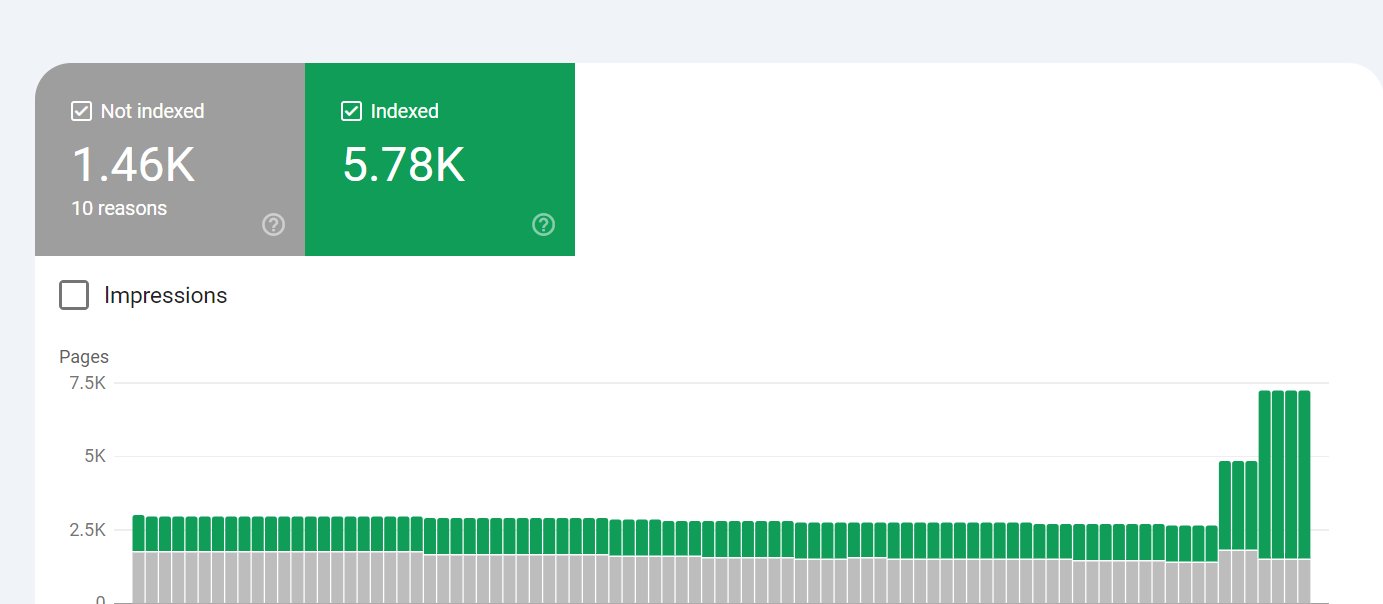Click the 5K axis value
1383x604 pixels.
(95, 456)
